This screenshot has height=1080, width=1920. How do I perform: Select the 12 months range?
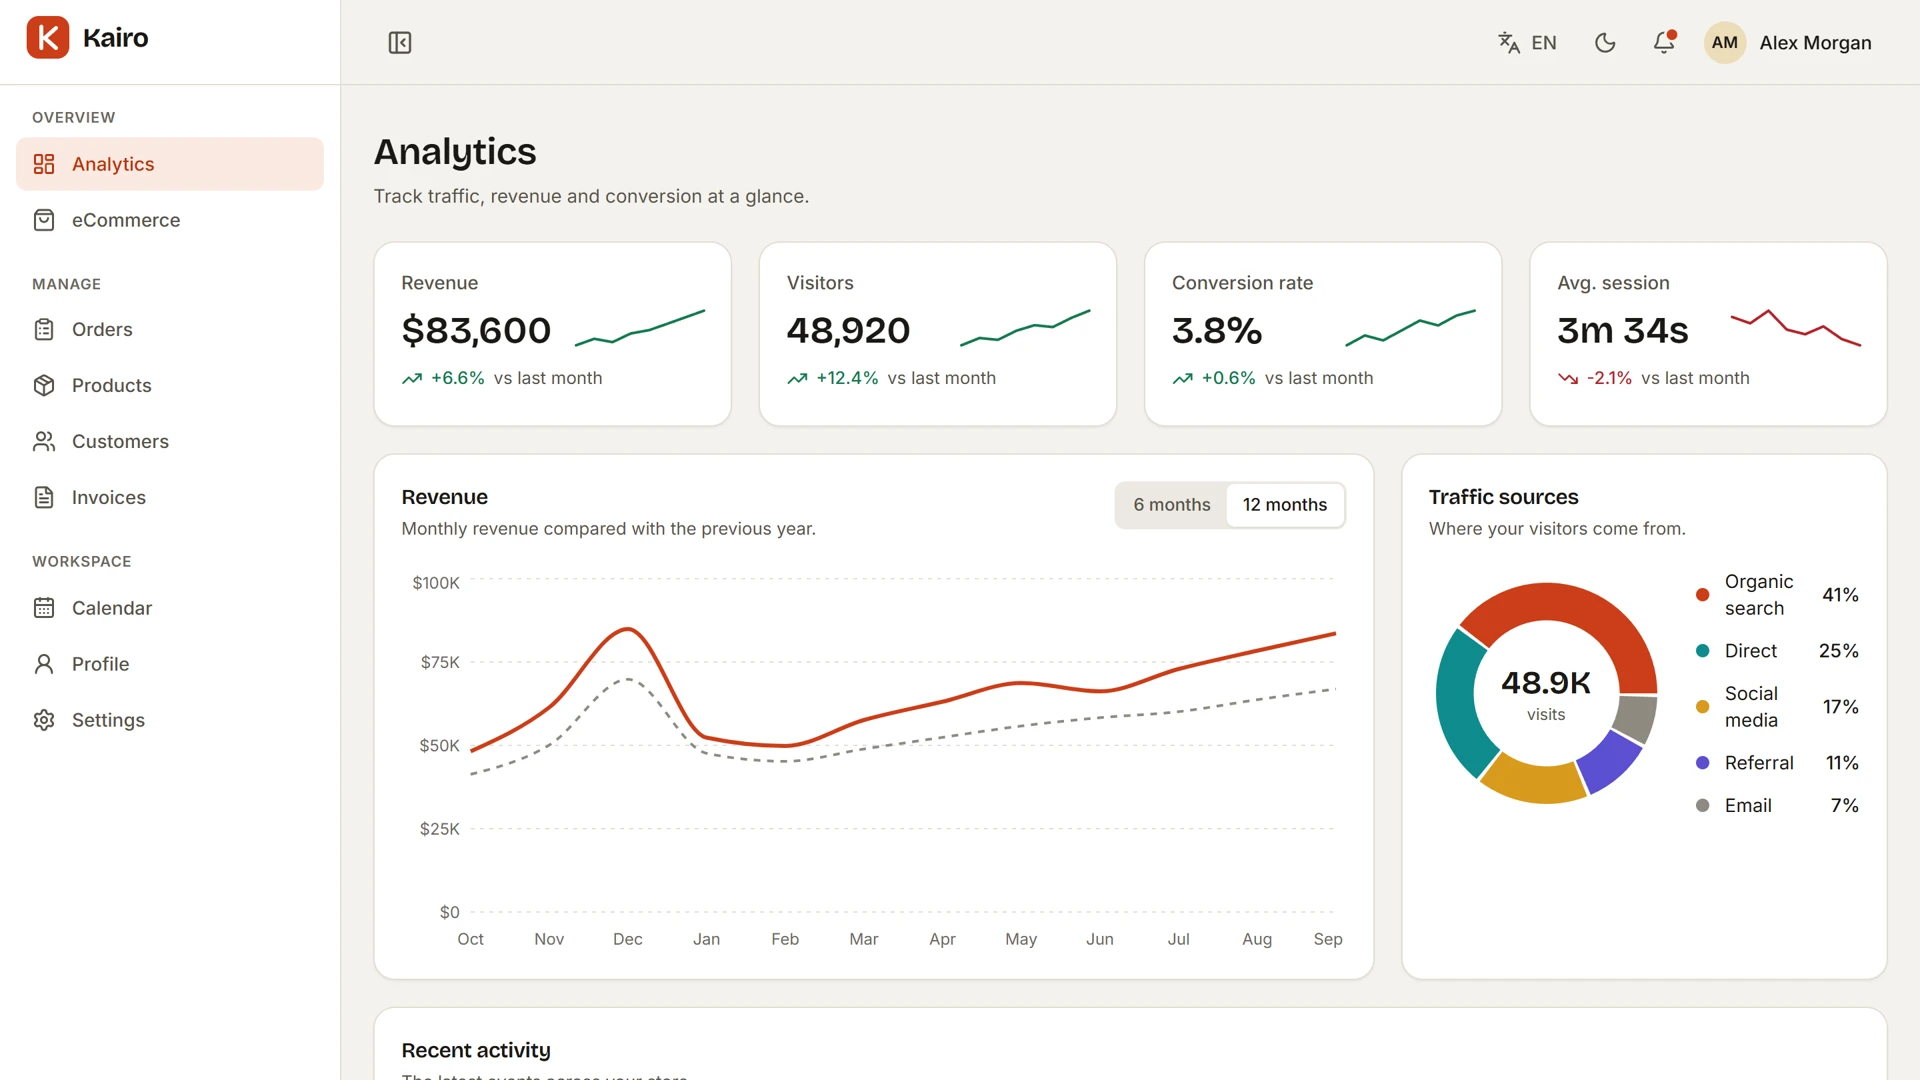click(x=1285, y=505)
